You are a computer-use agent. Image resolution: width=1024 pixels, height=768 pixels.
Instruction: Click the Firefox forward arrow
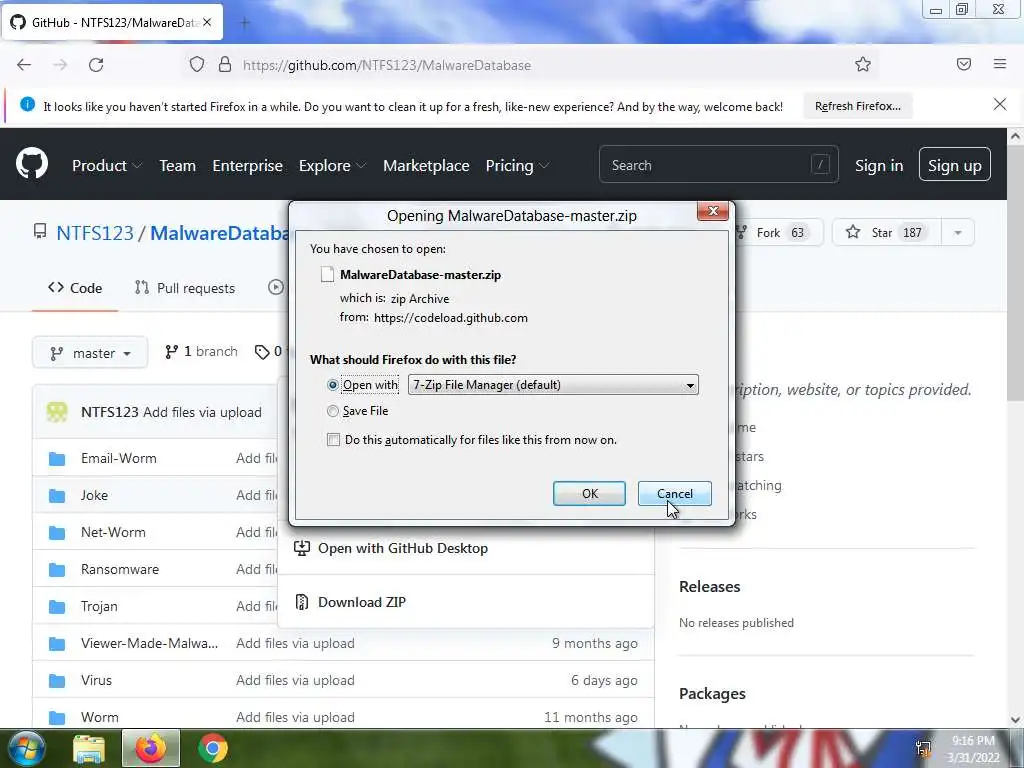click(x=60, y=65)
